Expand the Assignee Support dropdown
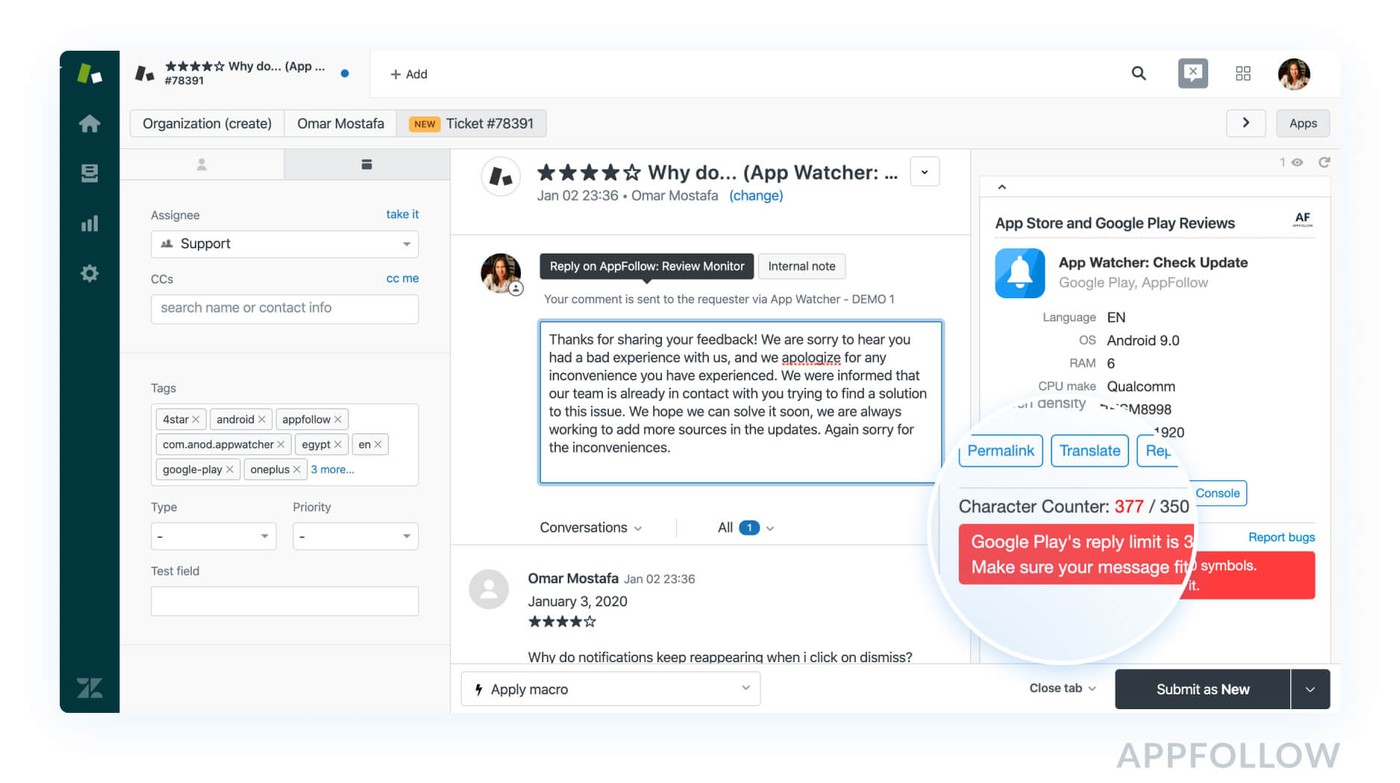Image resolution: width=1400 pixels, height=783 pixels. point(284,244)
